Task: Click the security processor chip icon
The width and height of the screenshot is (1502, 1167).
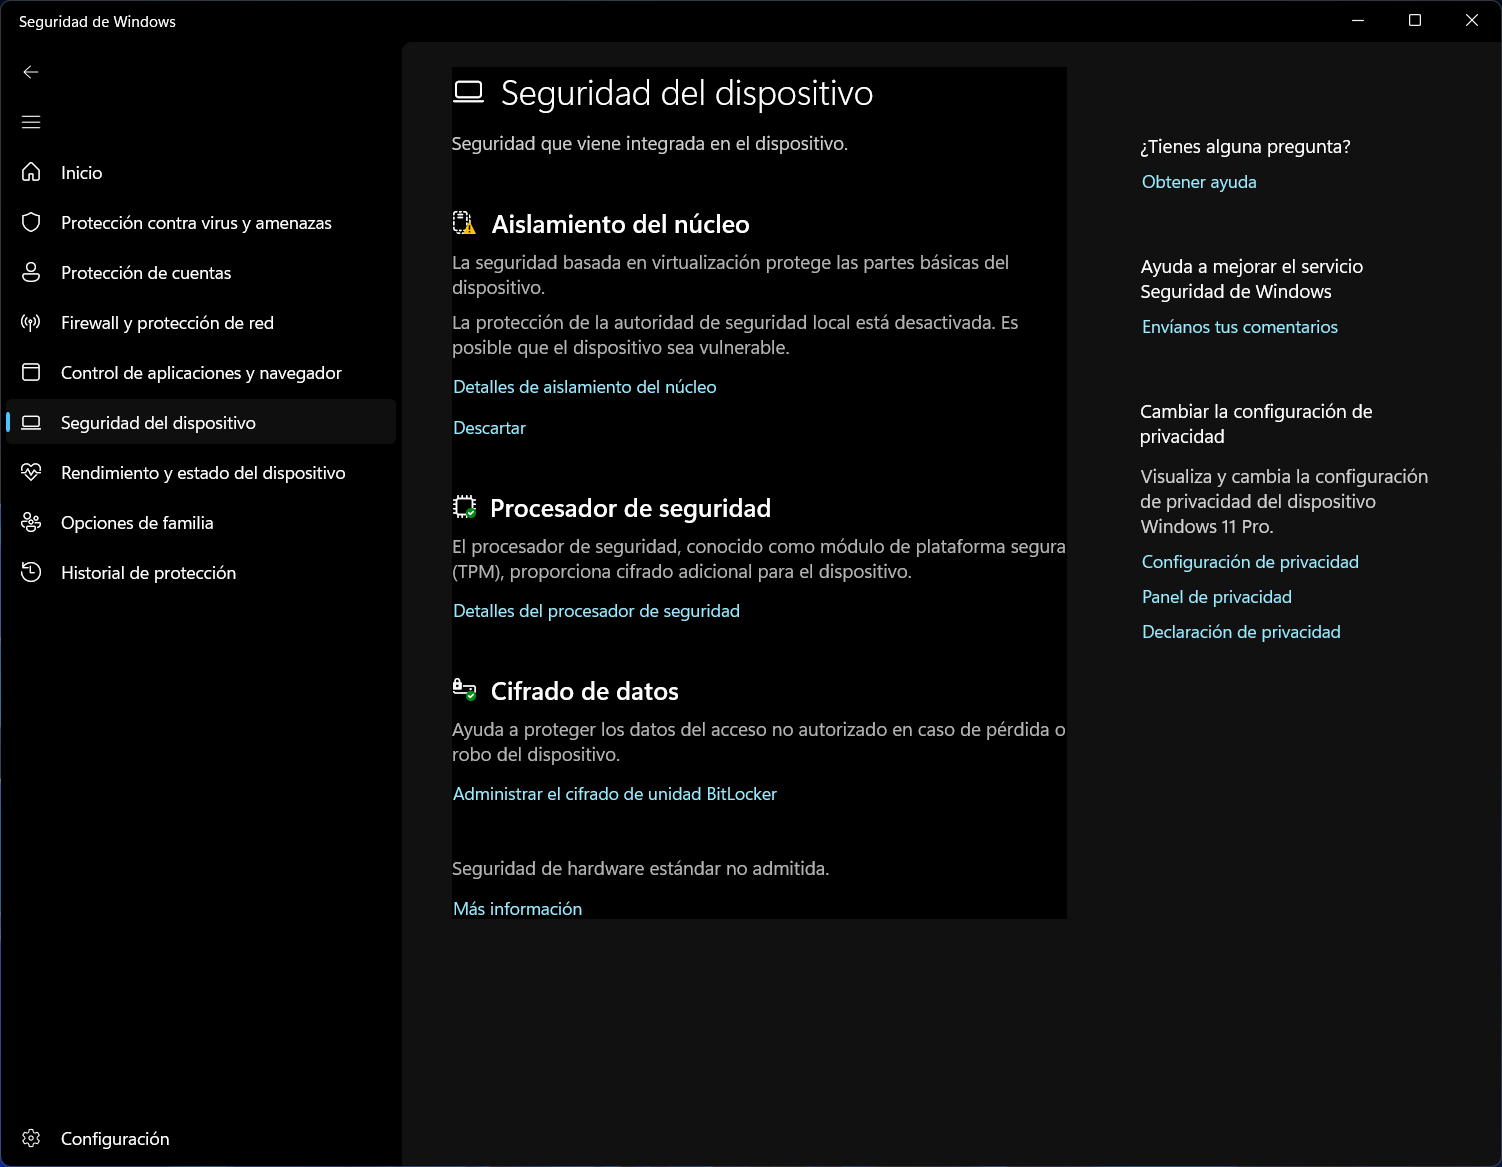Action: 464,507
